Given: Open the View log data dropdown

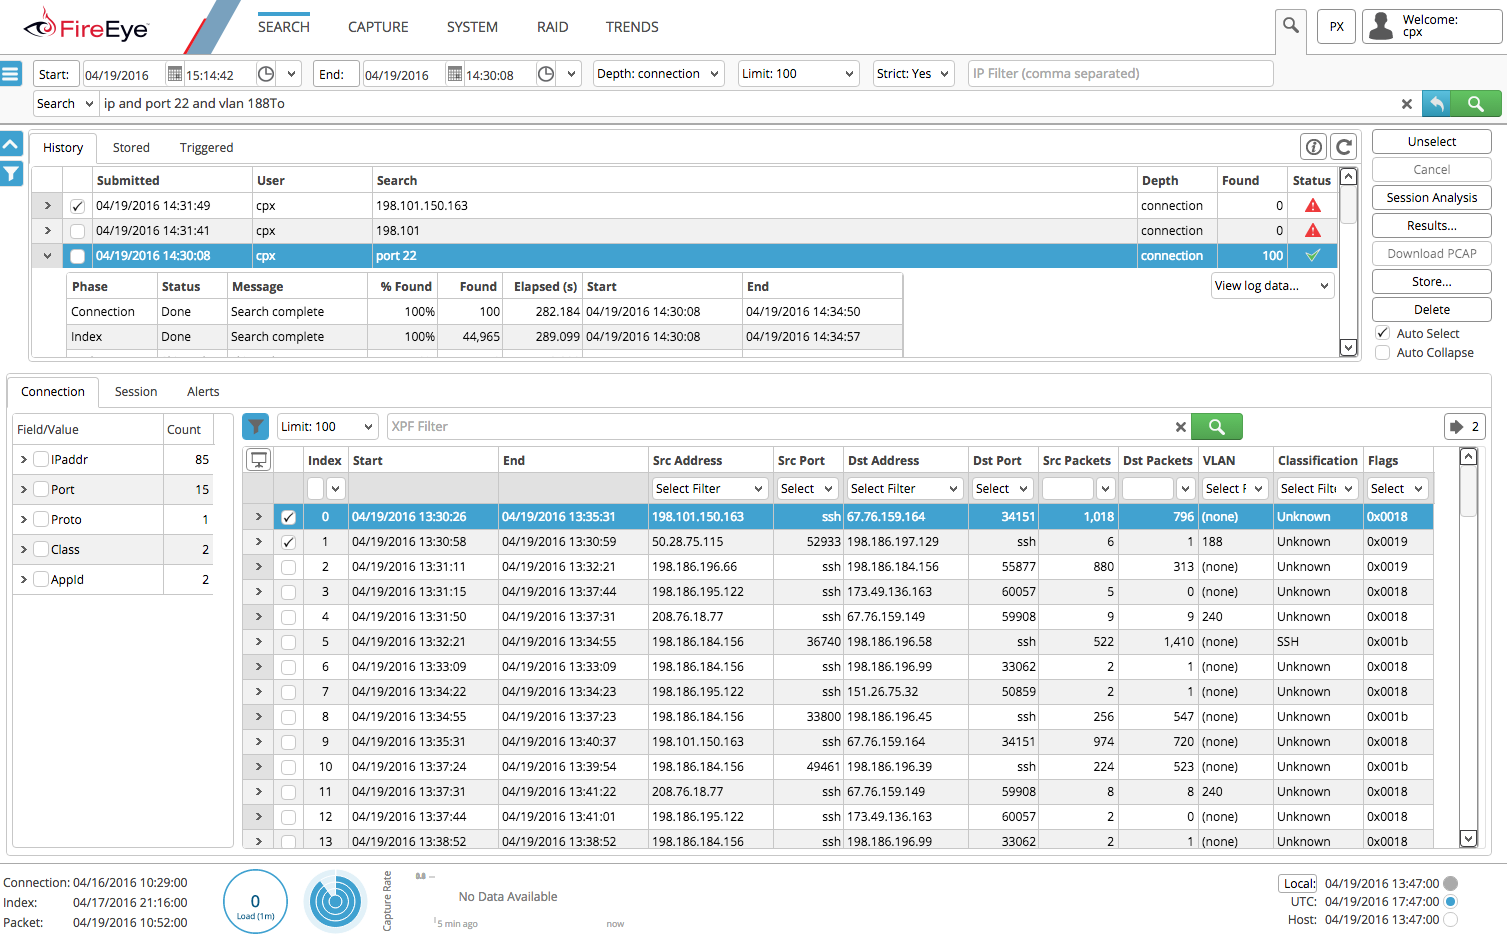Looking at the screenshot, I should 1272,286.
